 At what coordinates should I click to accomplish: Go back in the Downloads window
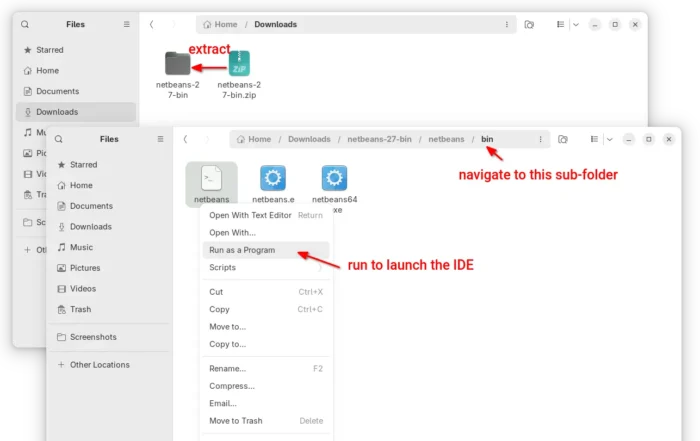point(151,25)
